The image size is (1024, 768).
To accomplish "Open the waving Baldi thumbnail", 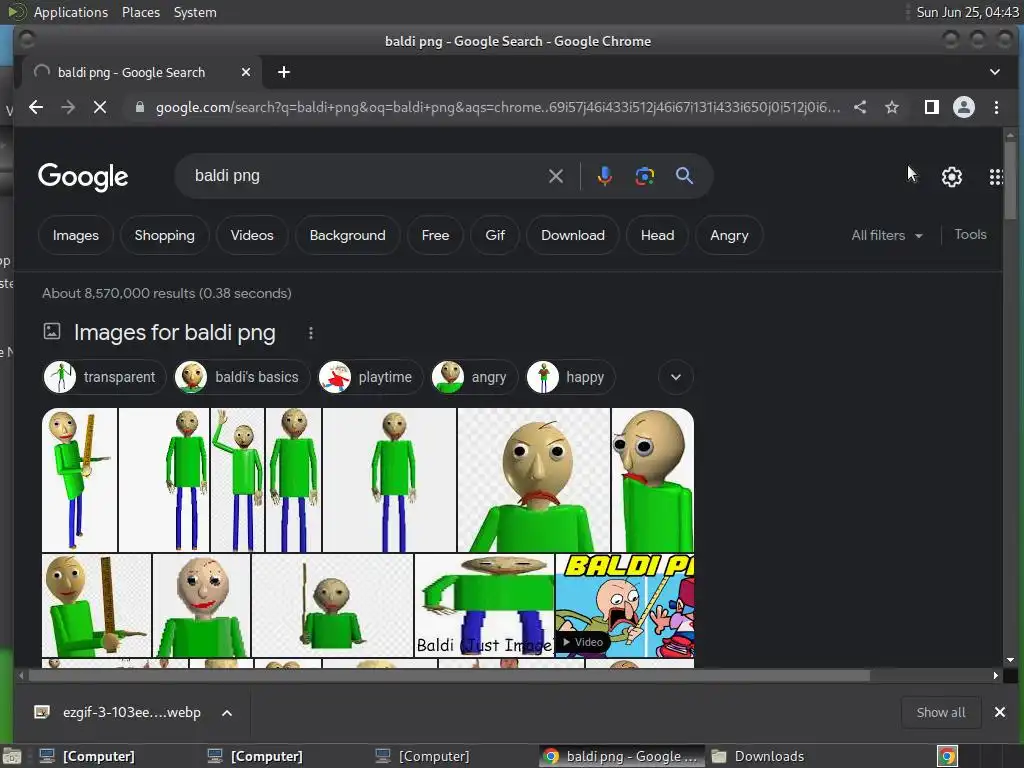I will (238, 480).
